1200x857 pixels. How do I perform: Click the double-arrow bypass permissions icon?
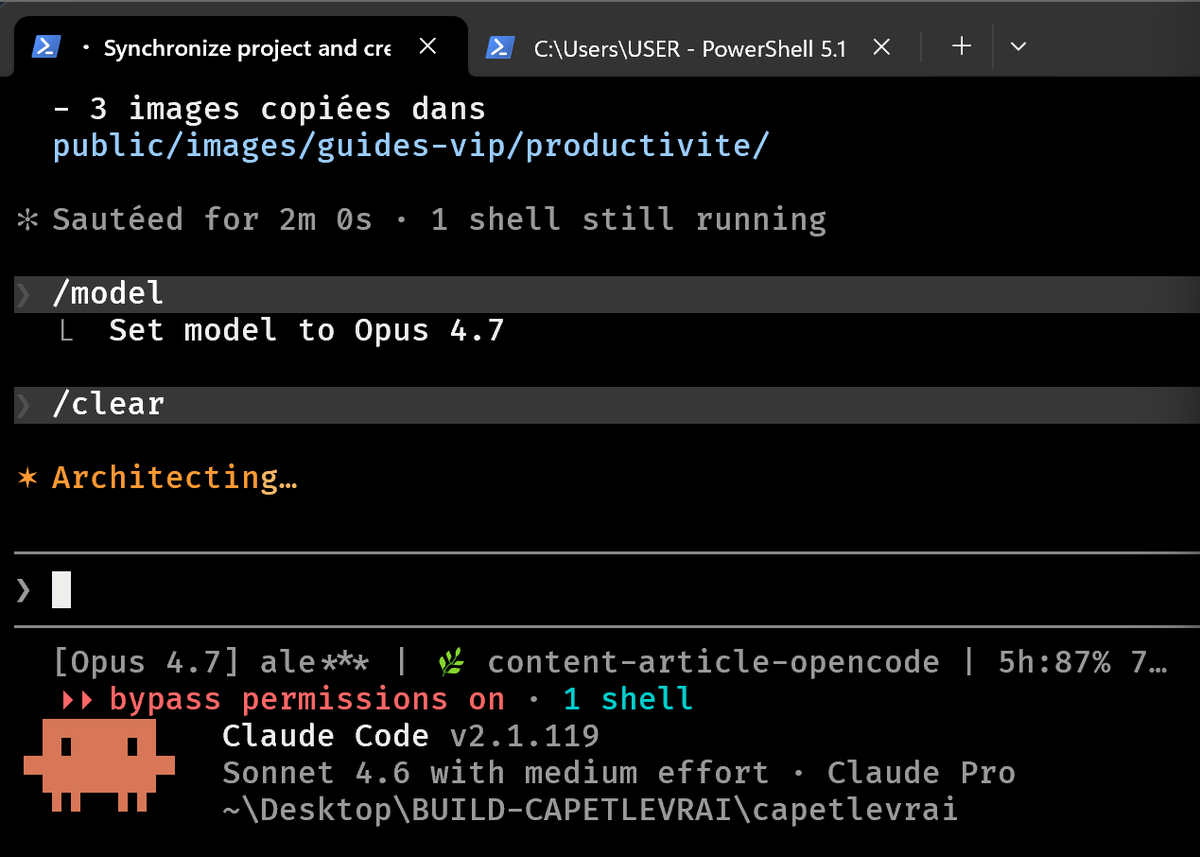(77, 700)
